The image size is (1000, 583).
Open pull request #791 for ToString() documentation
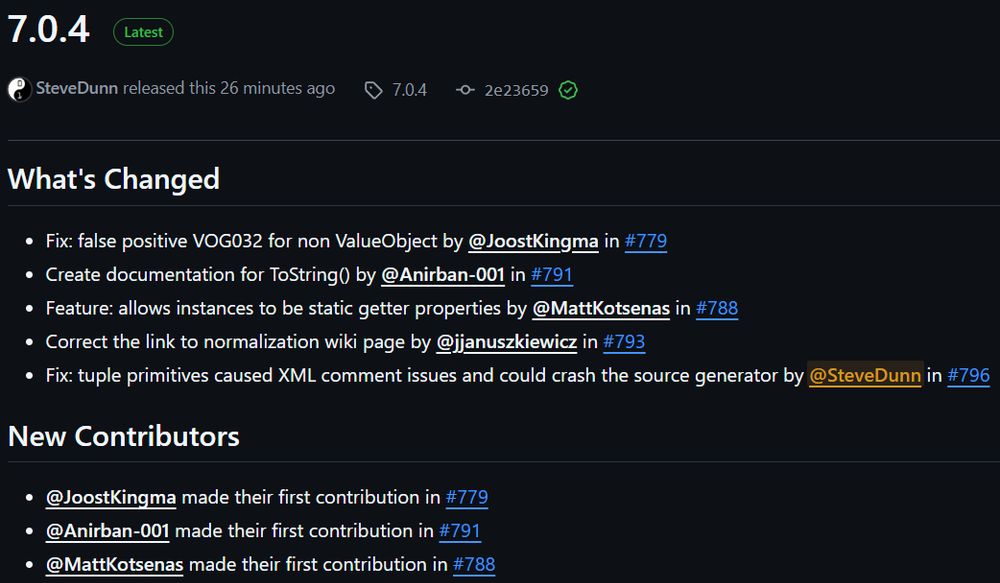552,274
